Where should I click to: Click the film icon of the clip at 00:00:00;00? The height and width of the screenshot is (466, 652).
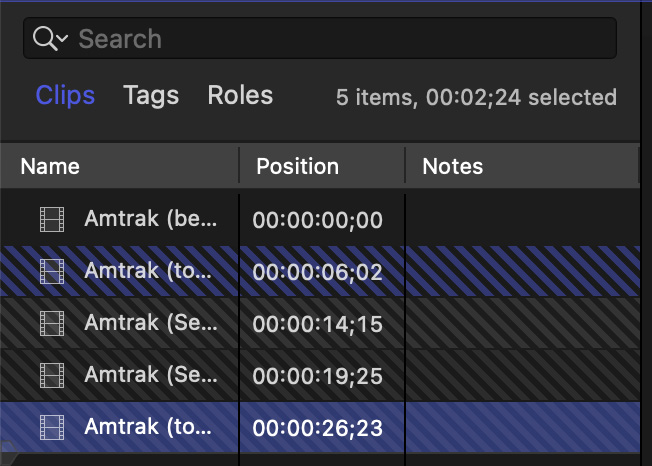[x=51, y=218]
